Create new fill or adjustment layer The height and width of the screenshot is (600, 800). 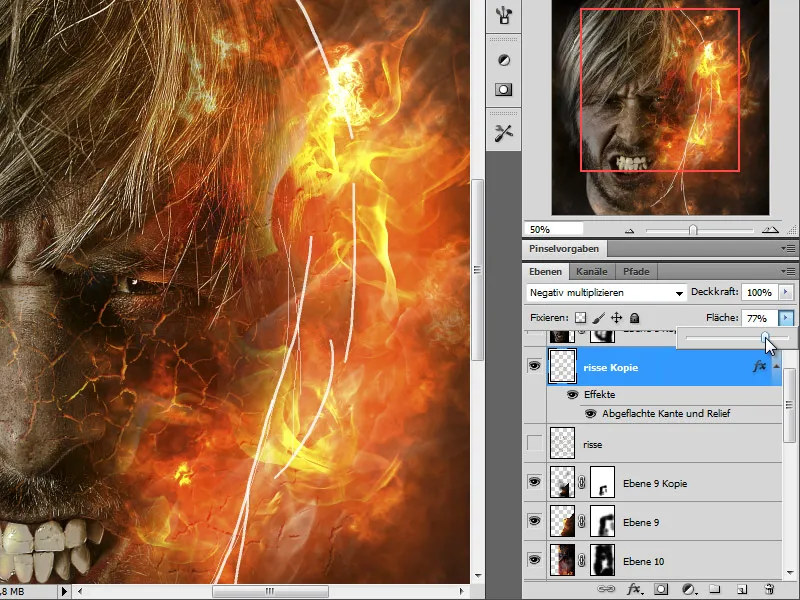689,589
